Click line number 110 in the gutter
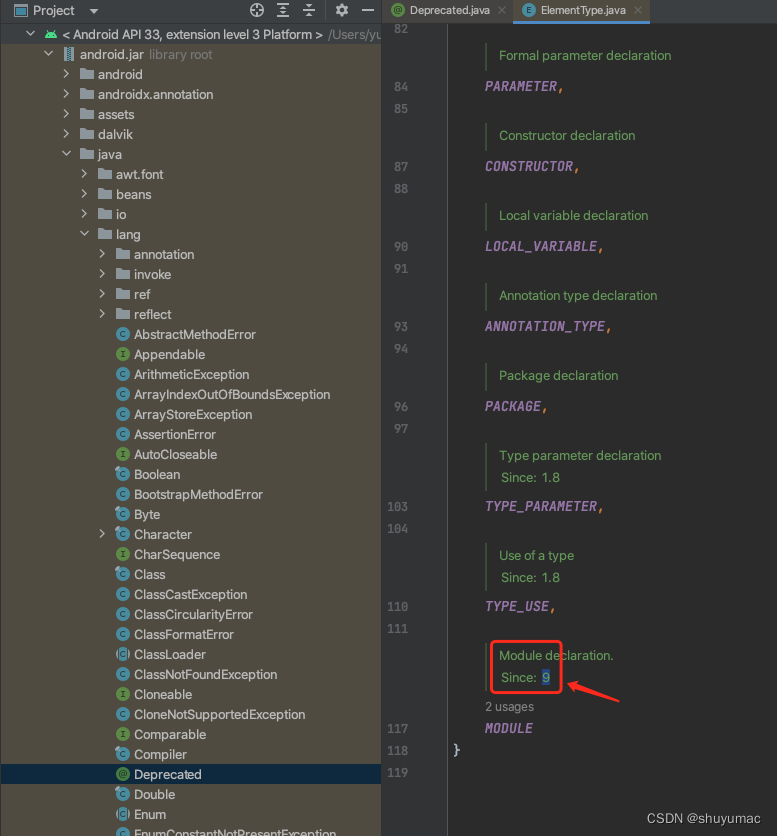This screenshot has height=836, width=777. coord(398,606)
